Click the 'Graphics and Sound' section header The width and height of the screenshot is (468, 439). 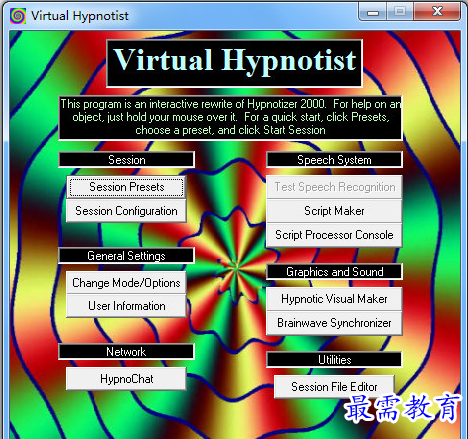click(334, 272)
